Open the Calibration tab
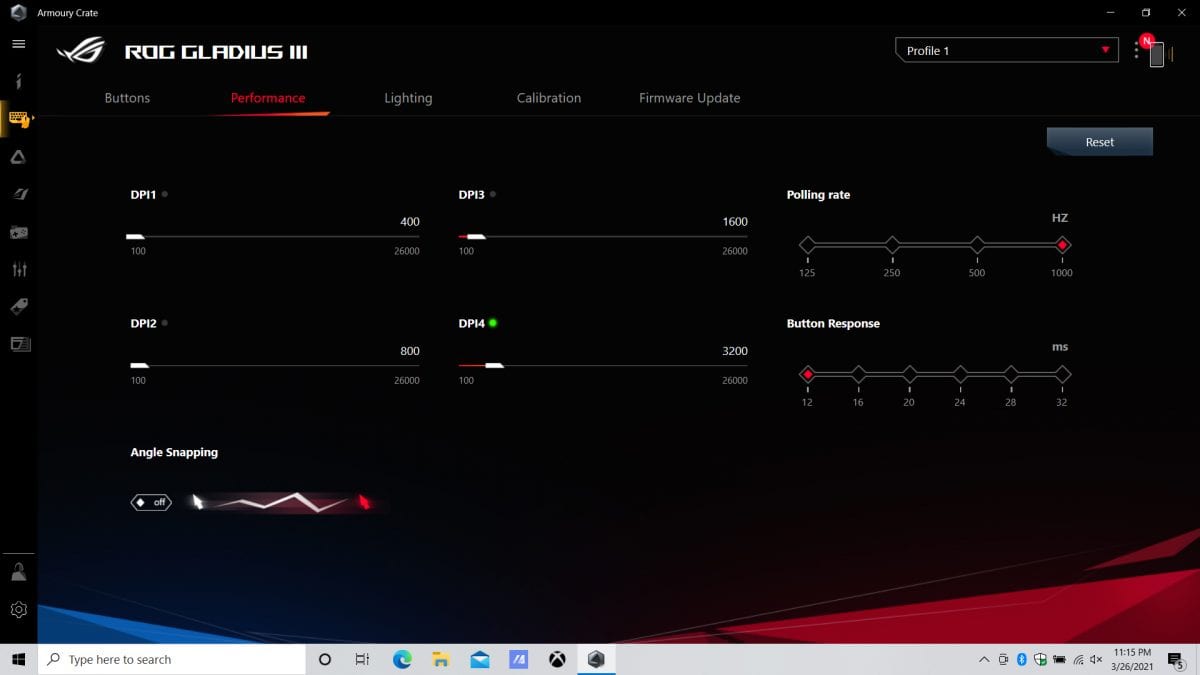This screenshot has width=1200, height=675. [549, 98]
